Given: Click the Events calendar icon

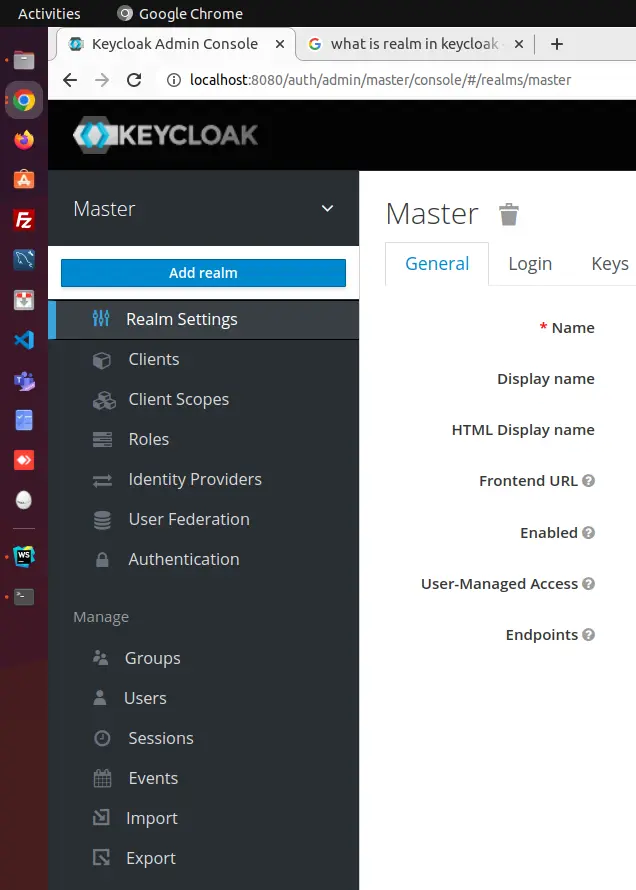Looking at the screenshot, I should pos(102,778).
